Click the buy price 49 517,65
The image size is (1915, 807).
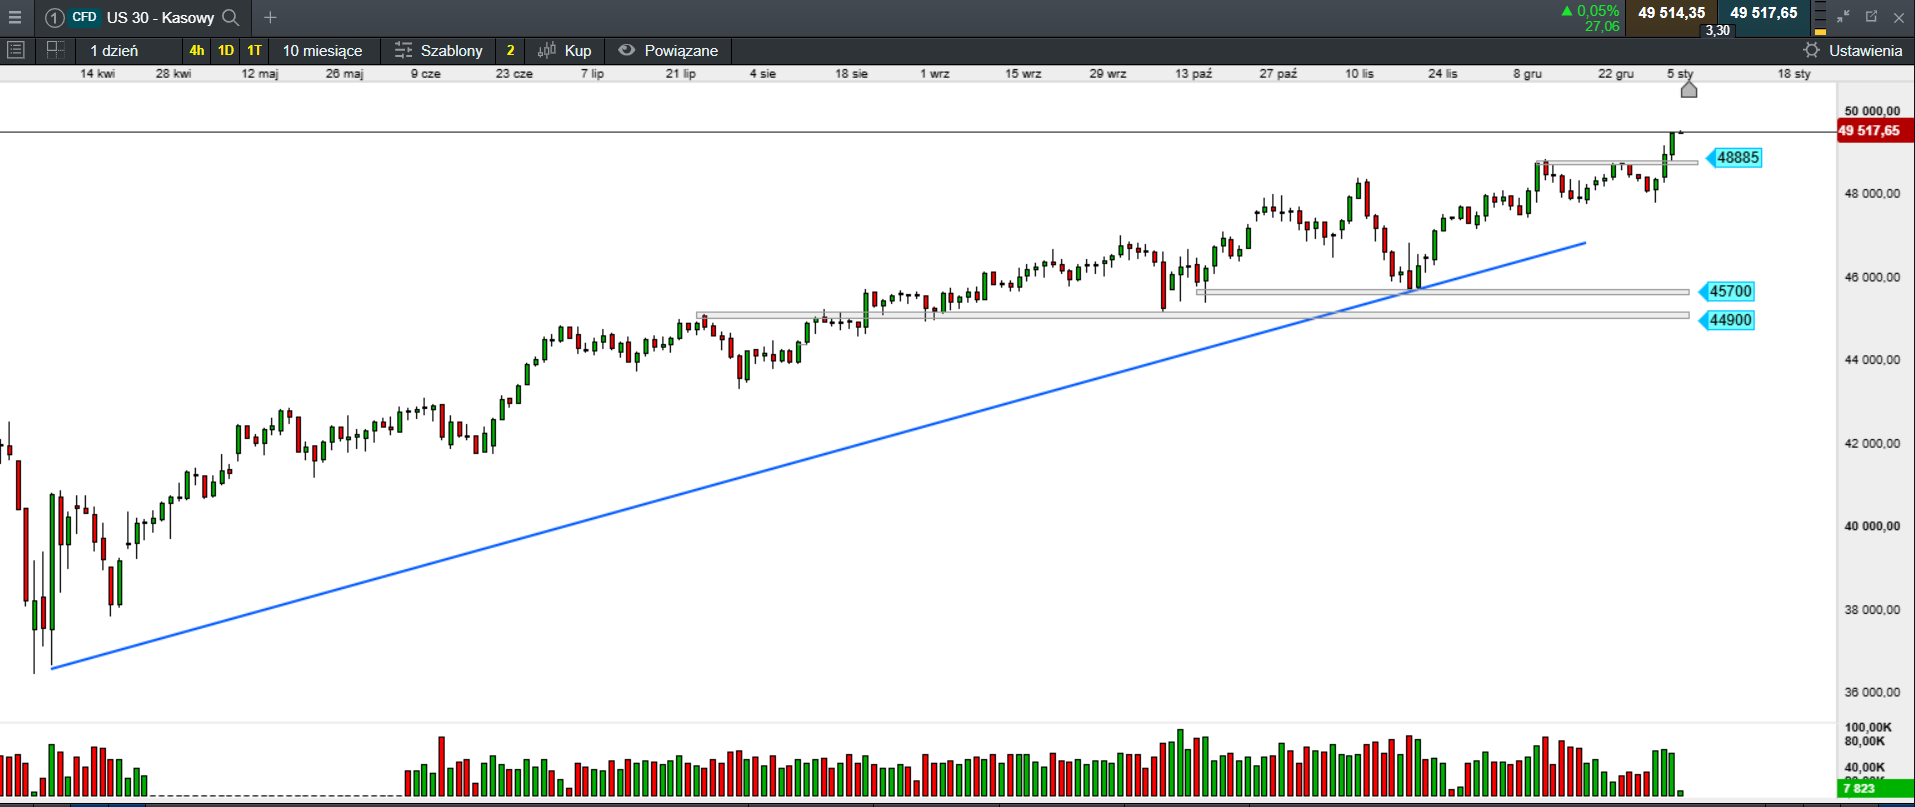click(x=1764, y=13)
